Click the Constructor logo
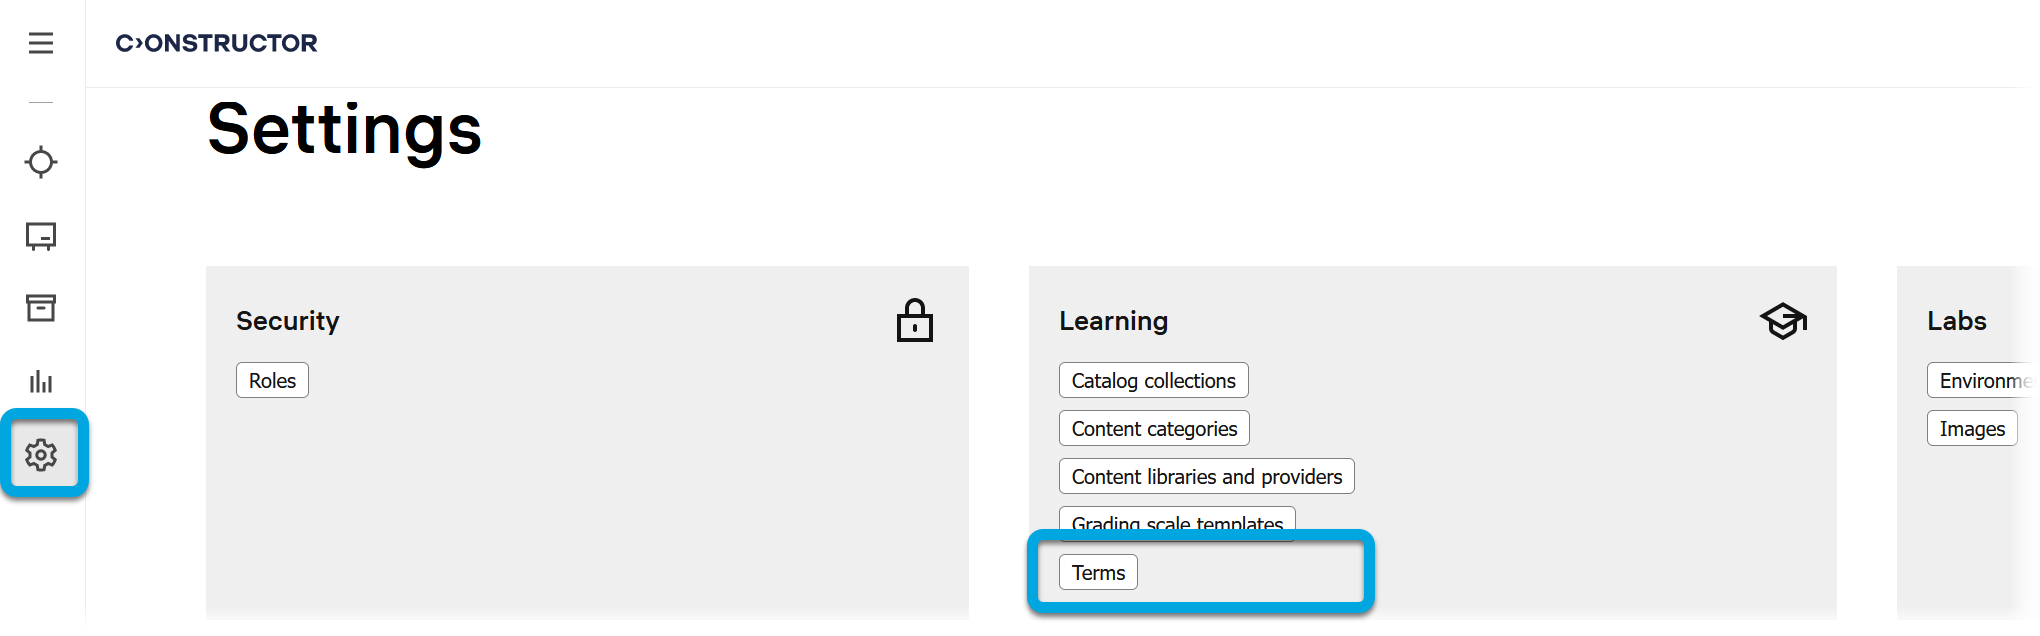 click(x=216, y=43)
